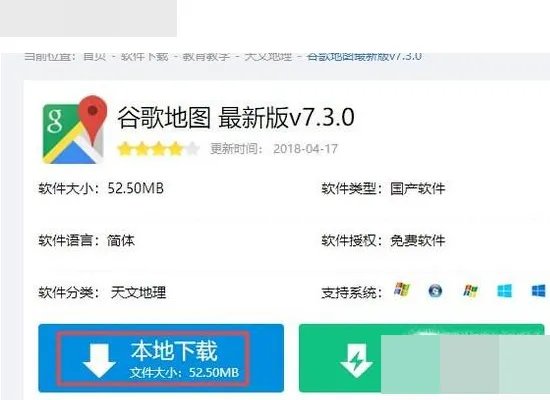The width and height of the screenshot is (550, 400).
Task: Click the 支持系统 label
Action: tap(351, 292)
